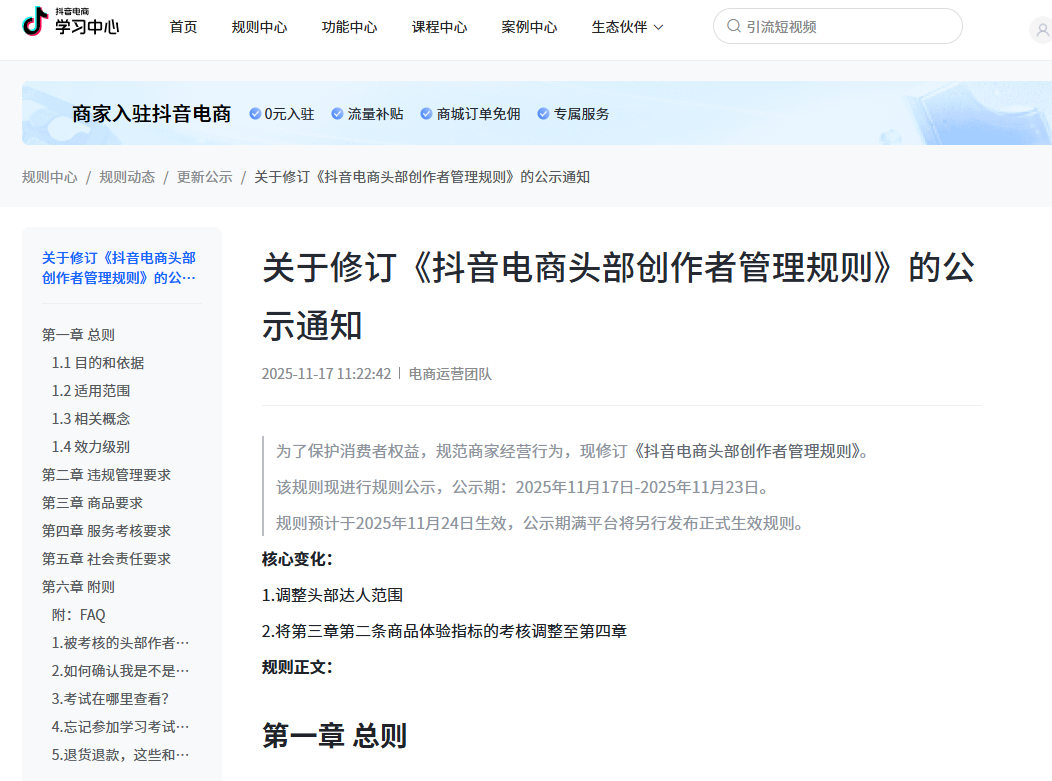This screenshot has height=781, width=1052.
Task: Open FAQ item 1.被考核的头部作者
Action: pos(120,643)
